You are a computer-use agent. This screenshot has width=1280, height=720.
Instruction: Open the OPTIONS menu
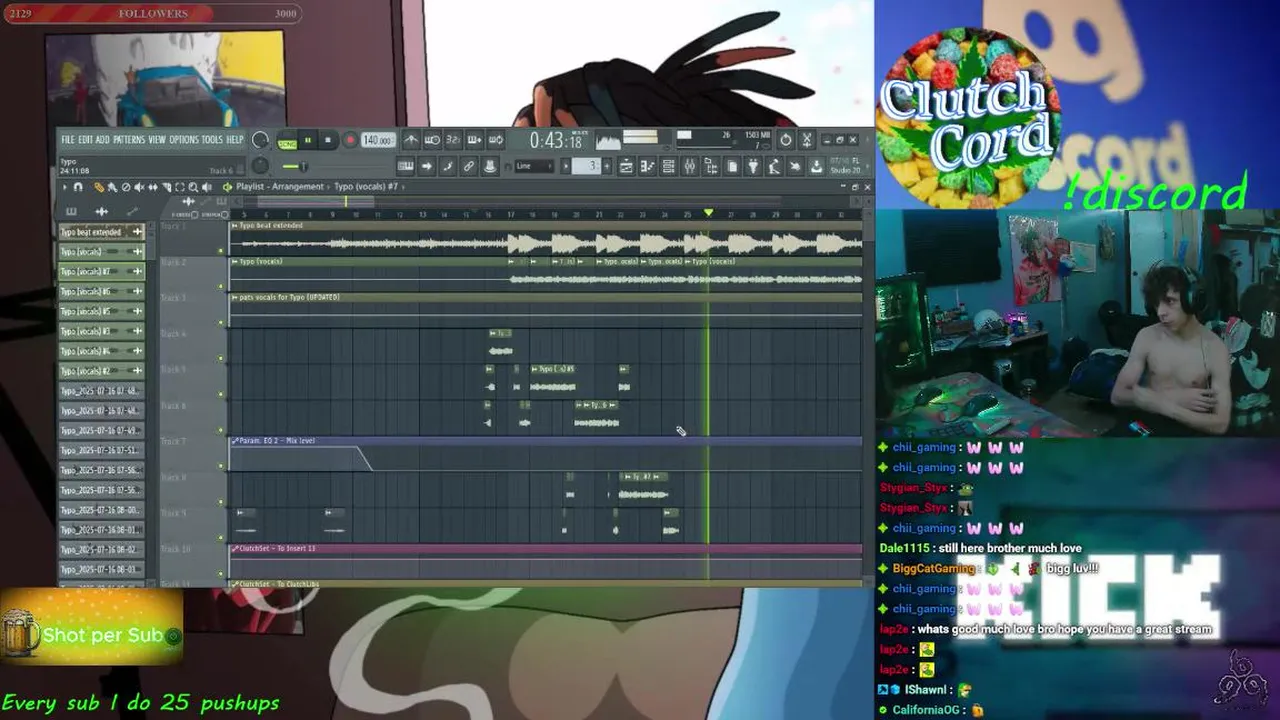click(x=185, y=139)
